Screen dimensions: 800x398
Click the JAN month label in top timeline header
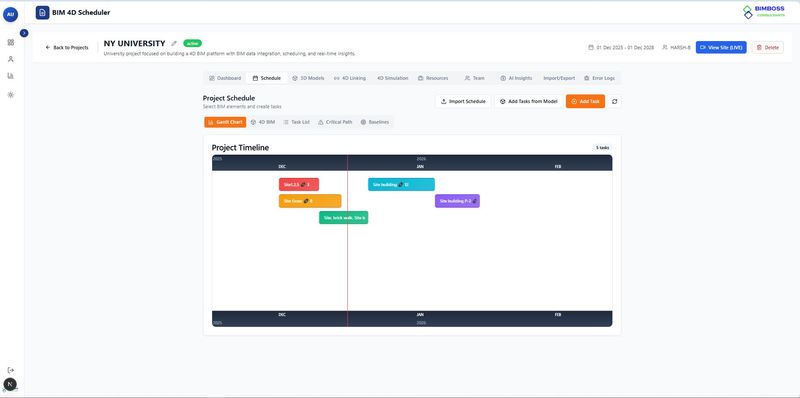pyautogui.click(x=420, y=166)
